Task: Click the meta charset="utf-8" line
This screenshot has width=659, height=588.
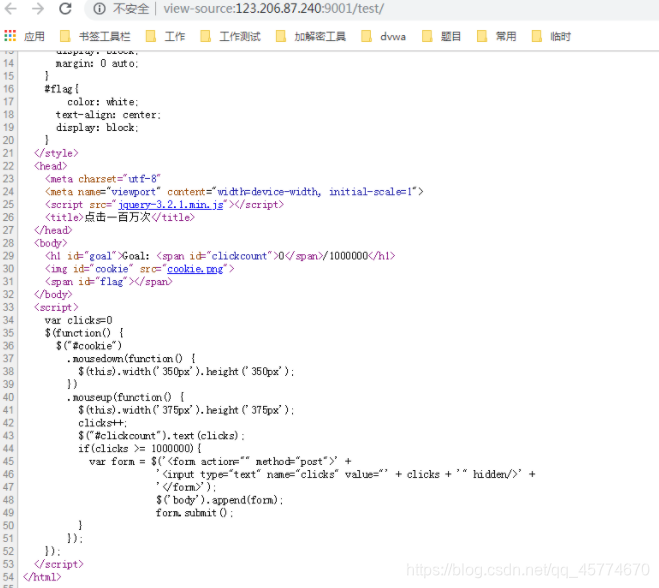Action: click(x=103, y=179)
